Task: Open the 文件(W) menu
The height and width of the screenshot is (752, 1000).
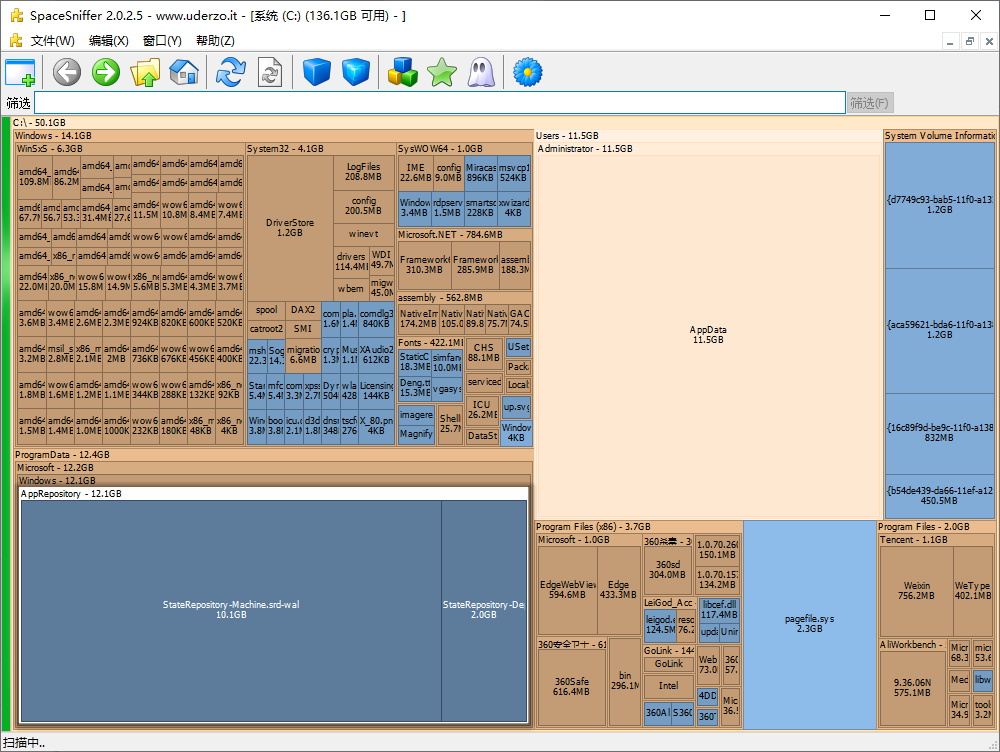Action: tap(52, 41)
